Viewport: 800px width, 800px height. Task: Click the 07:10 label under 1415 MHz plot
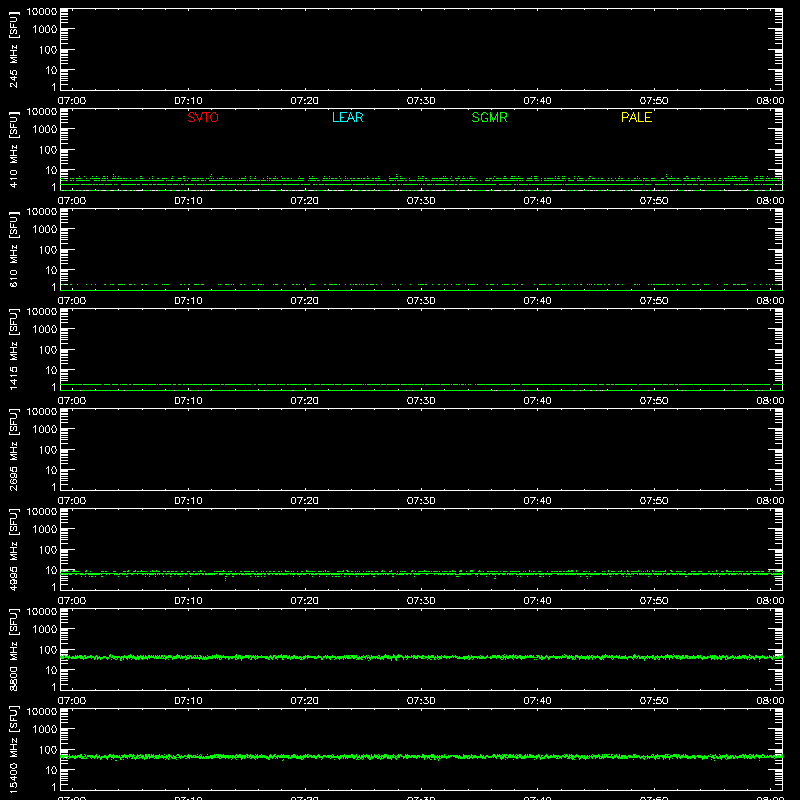tap(188, 401)
